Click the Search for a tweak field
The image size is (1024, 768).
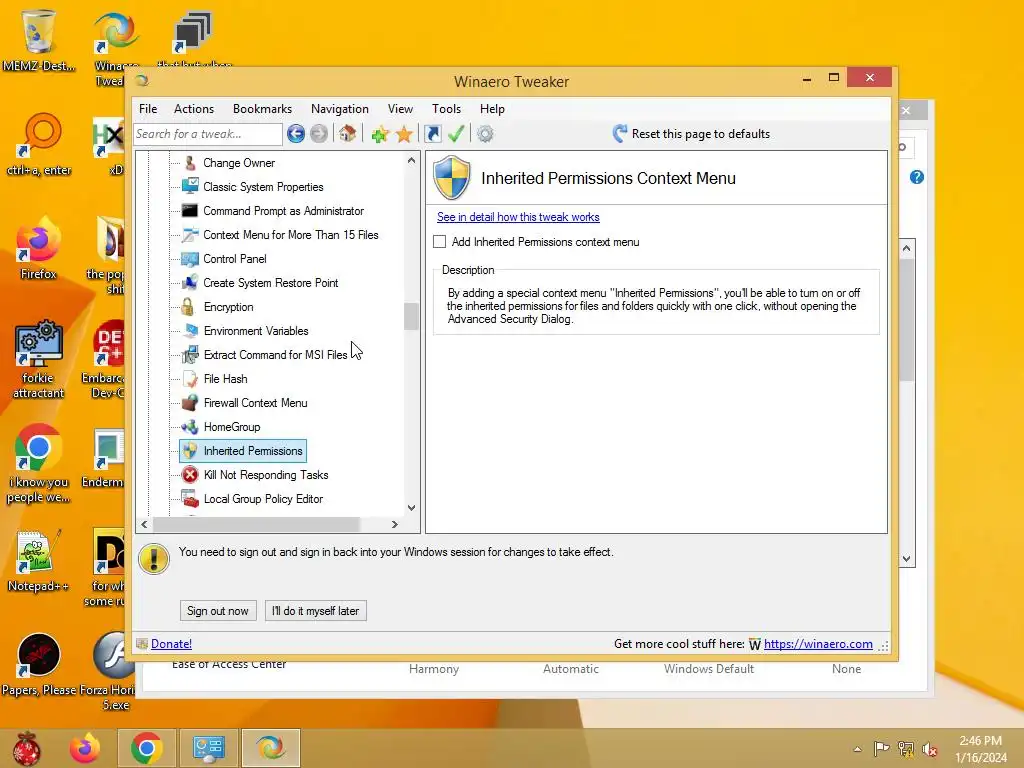tap(208, 134)
